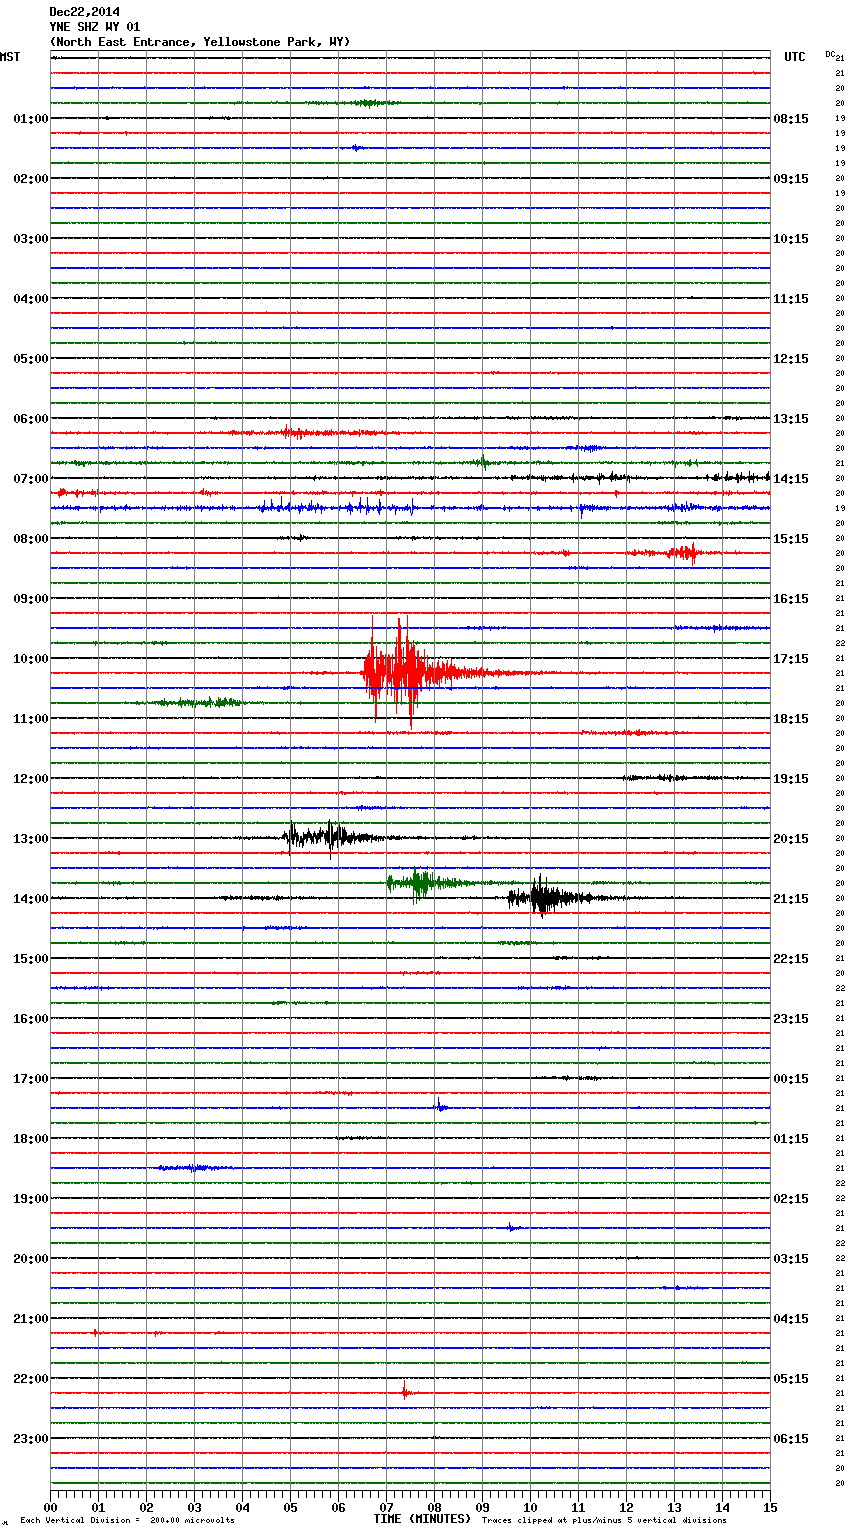Click the 17:15 UTC time label

791,659
